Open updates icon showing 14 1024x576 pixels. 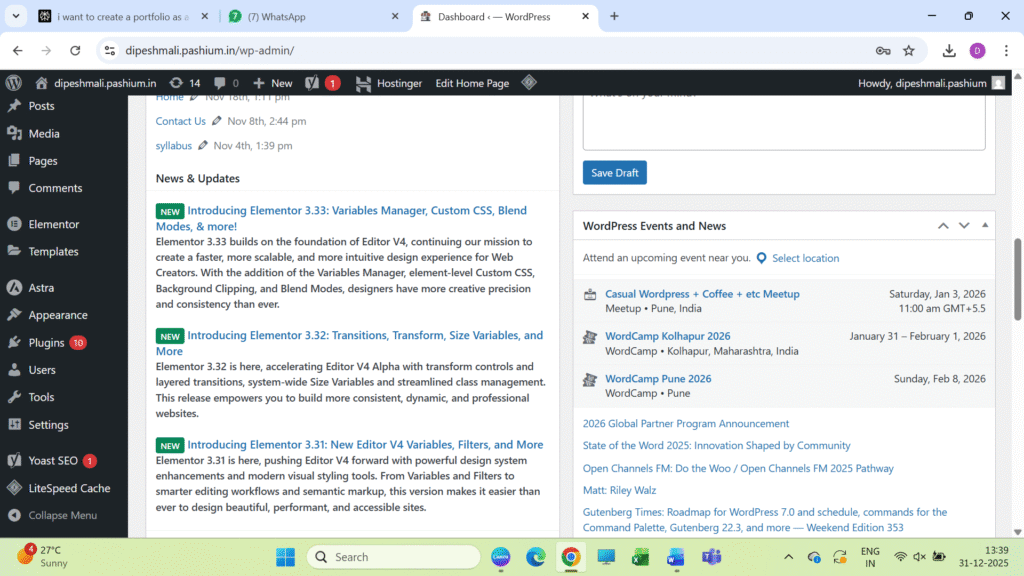click(x=185, y=83)
